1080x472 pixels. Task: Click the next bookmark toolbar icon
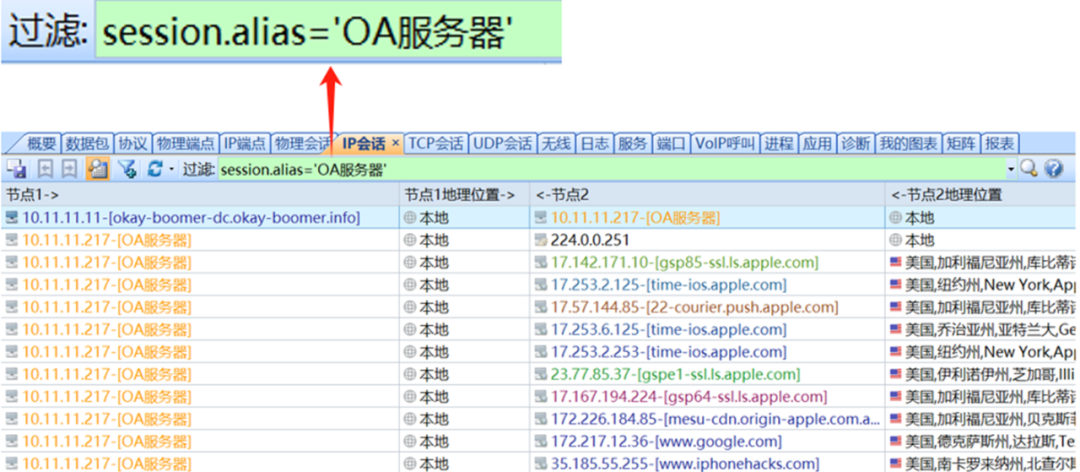[70, 169]
